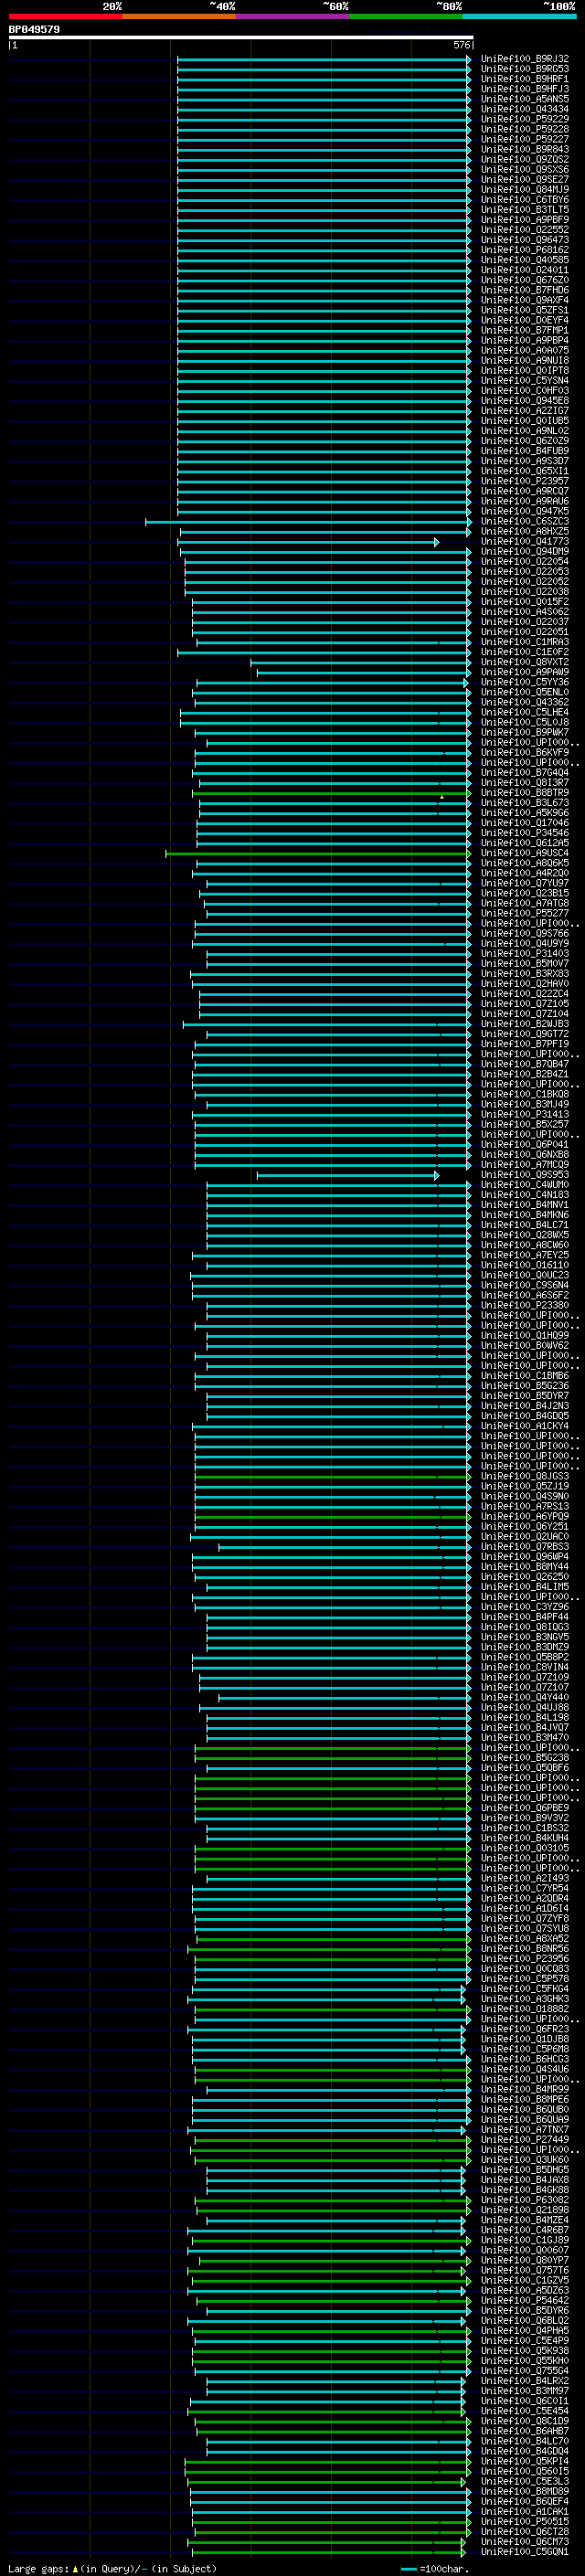This screenshot has height=2576, width=585.
Task: Select hit UniRef100_C5GQN1
Action: 525,2552
